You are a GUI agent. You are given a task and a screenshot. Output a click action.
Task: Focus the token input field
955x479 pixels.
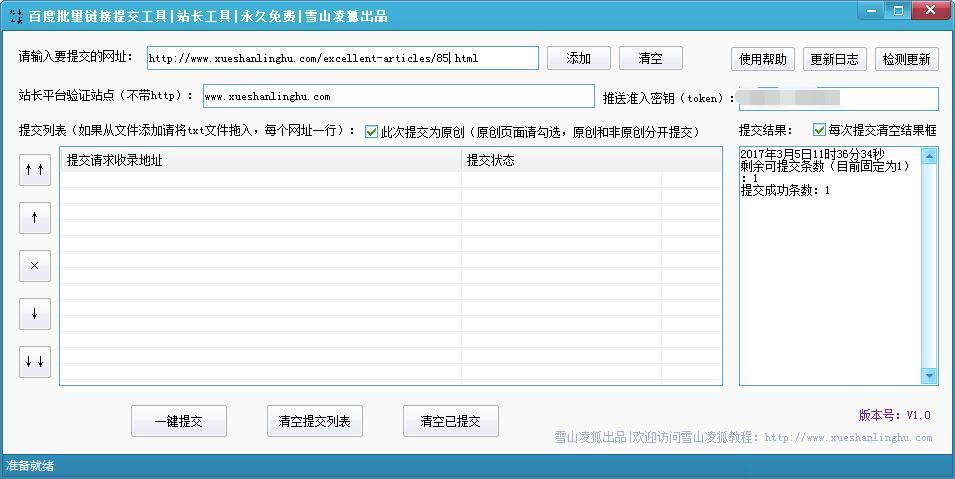(x=839, y=98)
